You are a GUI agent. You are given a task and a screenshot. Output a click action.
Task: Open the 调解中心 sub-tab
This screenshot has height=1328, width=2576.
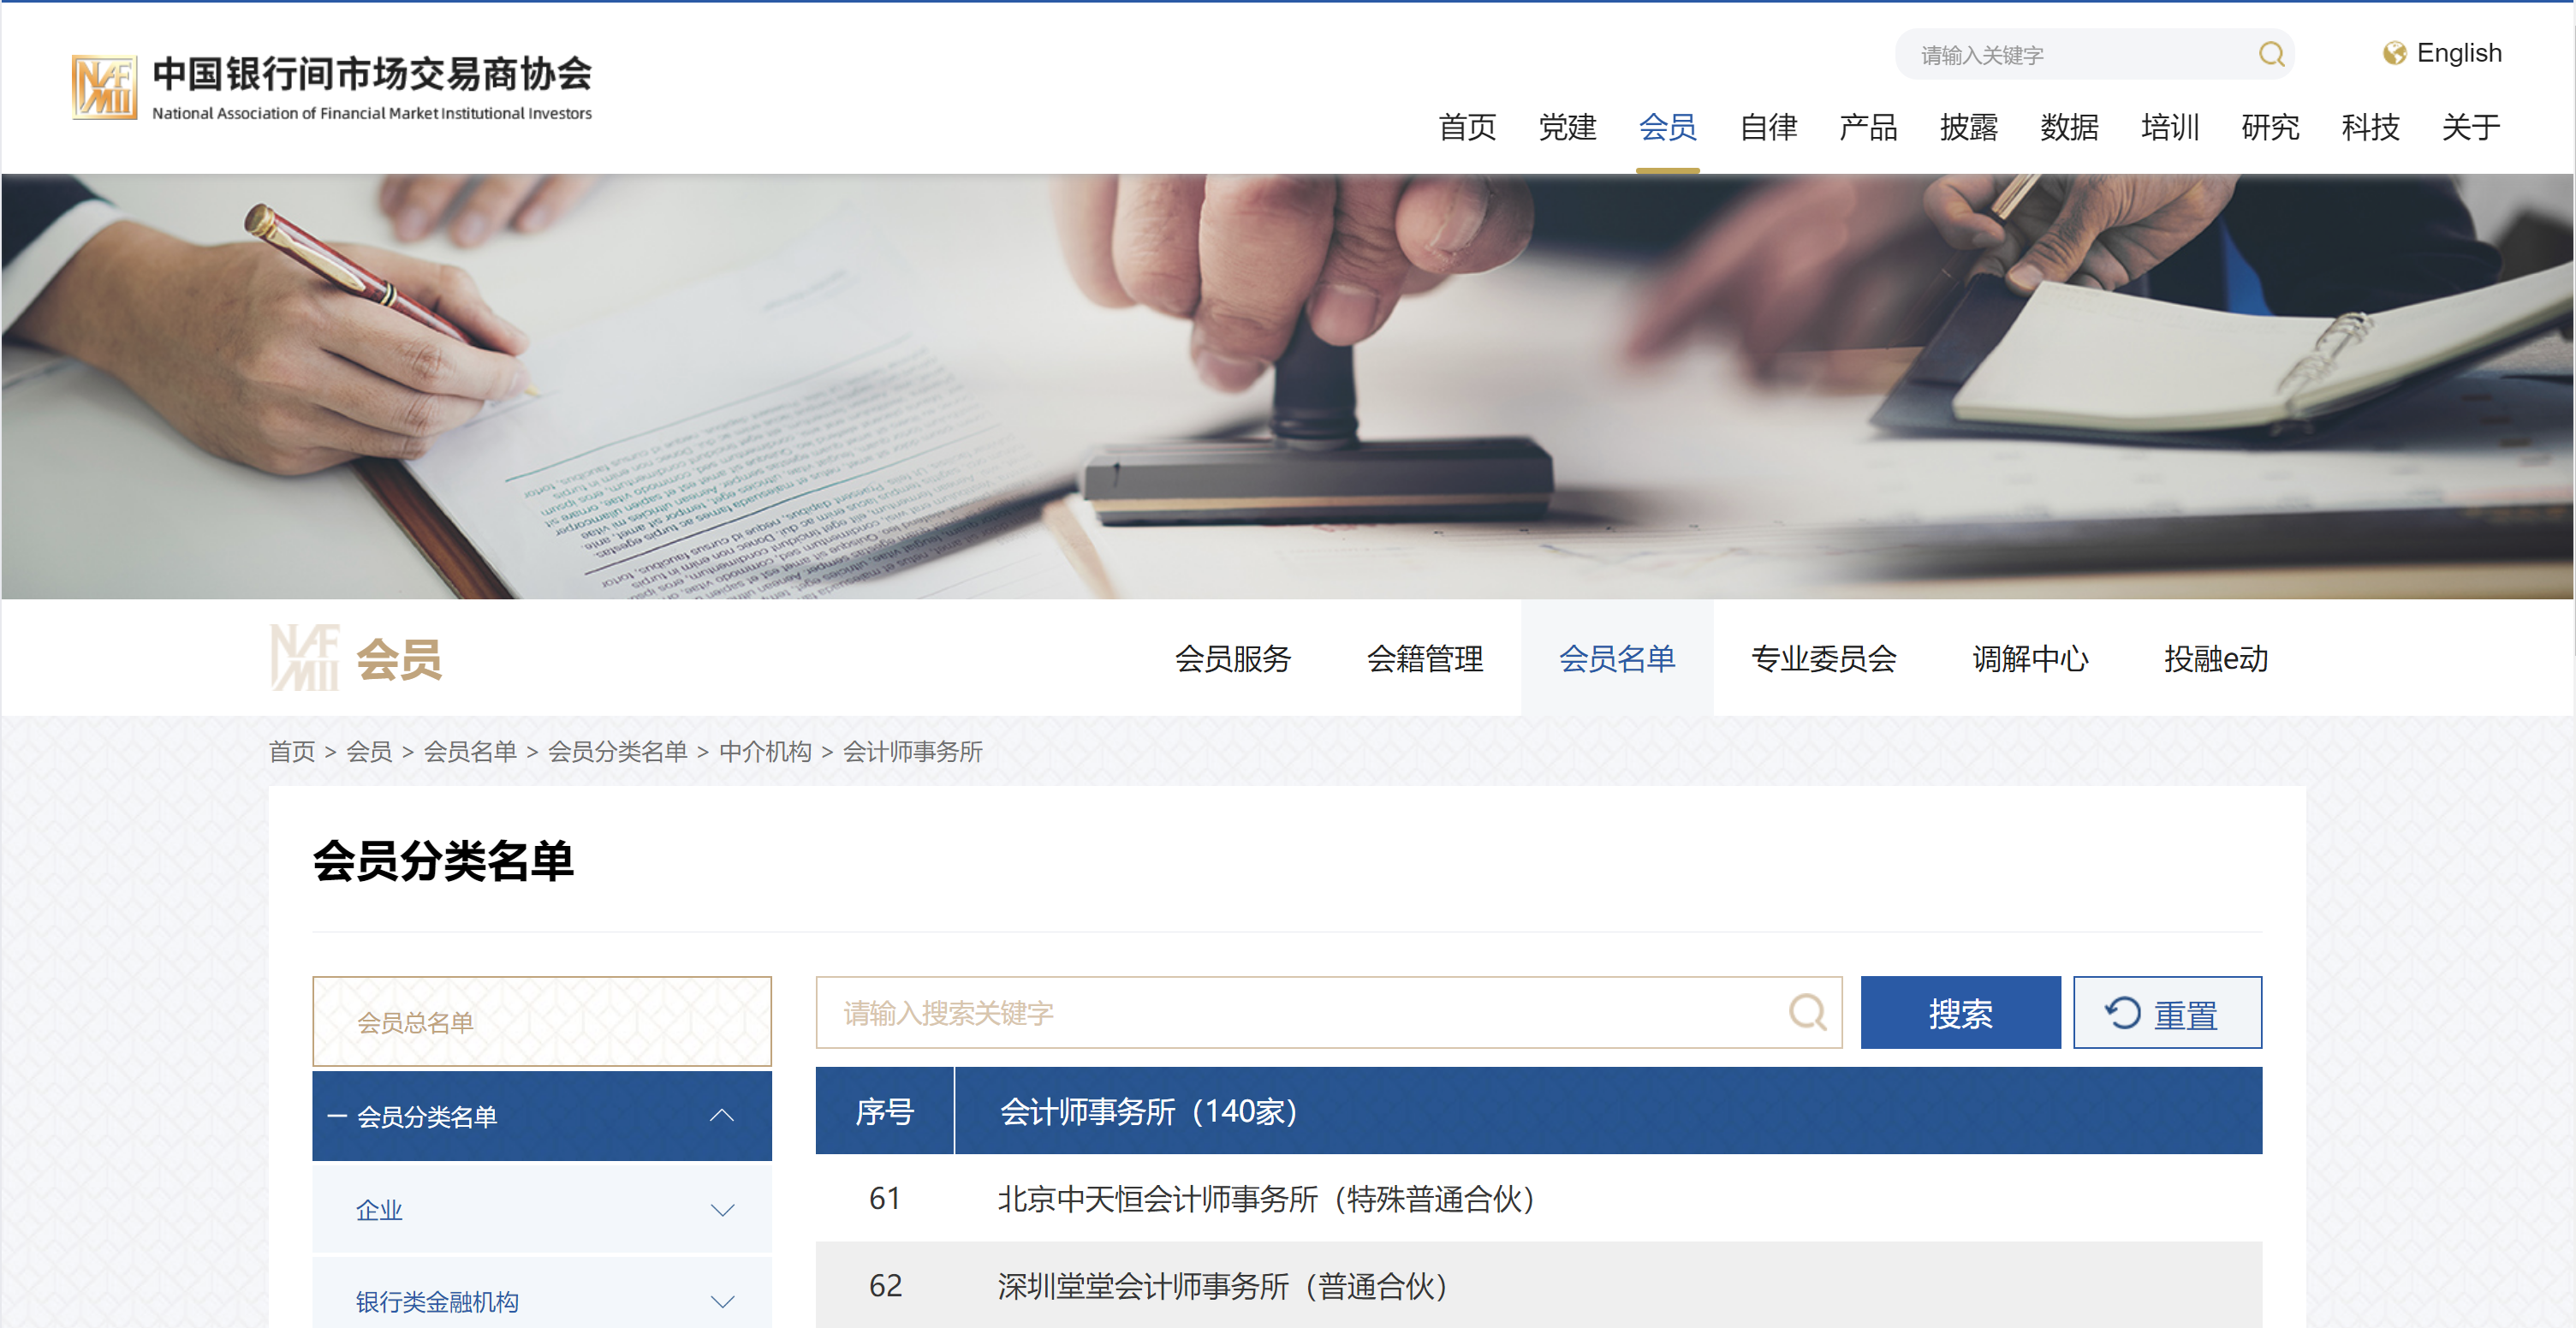pos(2030,658)
